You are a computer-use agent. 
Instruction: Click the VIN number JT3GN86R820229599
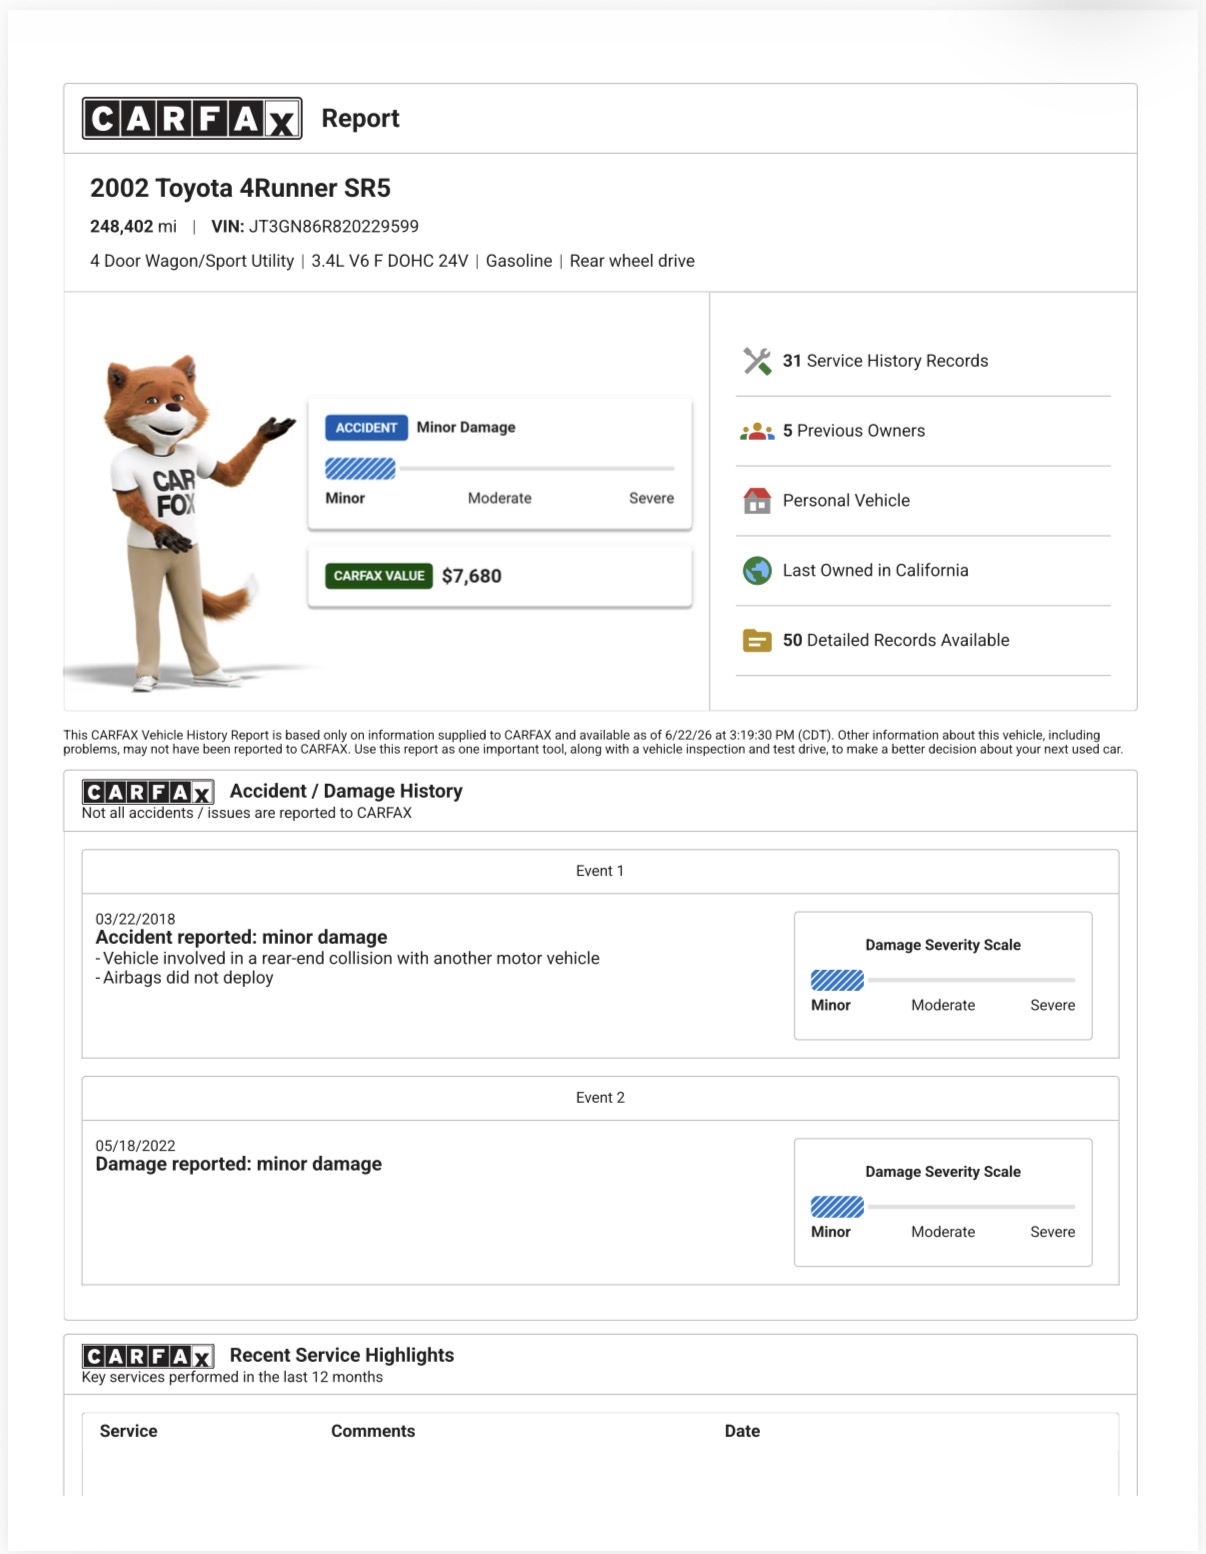pos(334,227)
